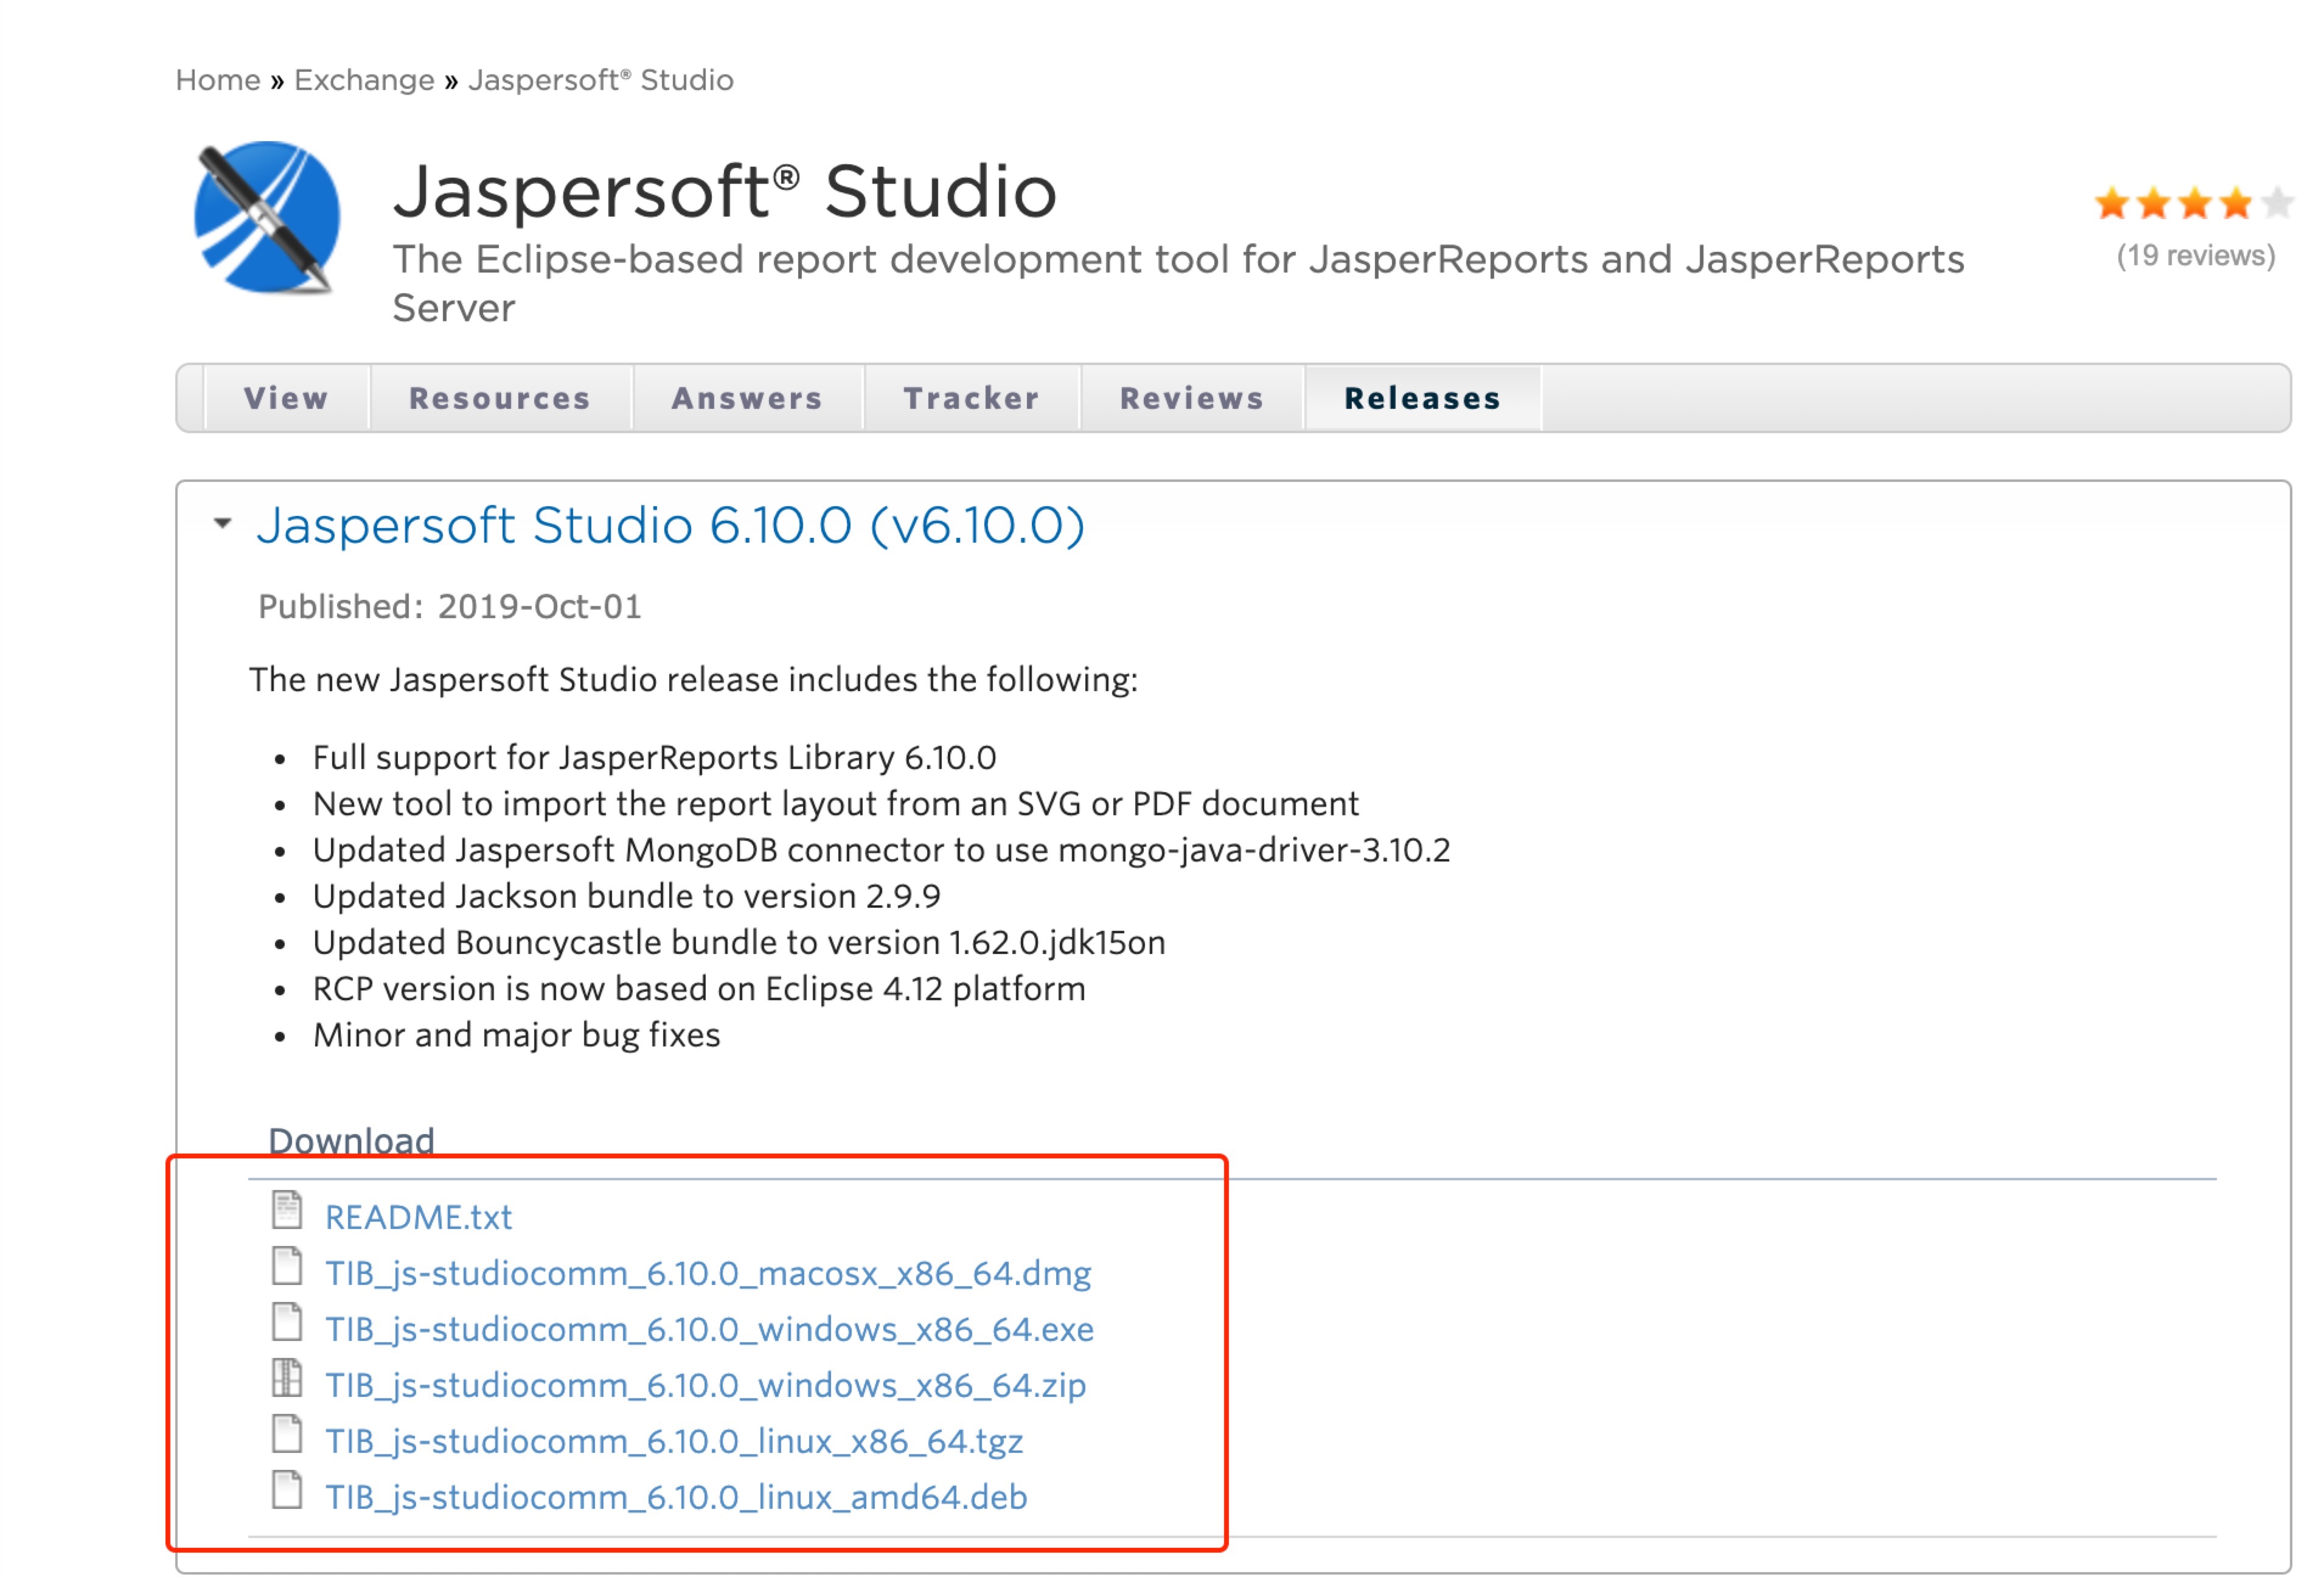Download the linux_x86_64.tgz archive
2324x1577 pixels.
tap(674, 1441)
